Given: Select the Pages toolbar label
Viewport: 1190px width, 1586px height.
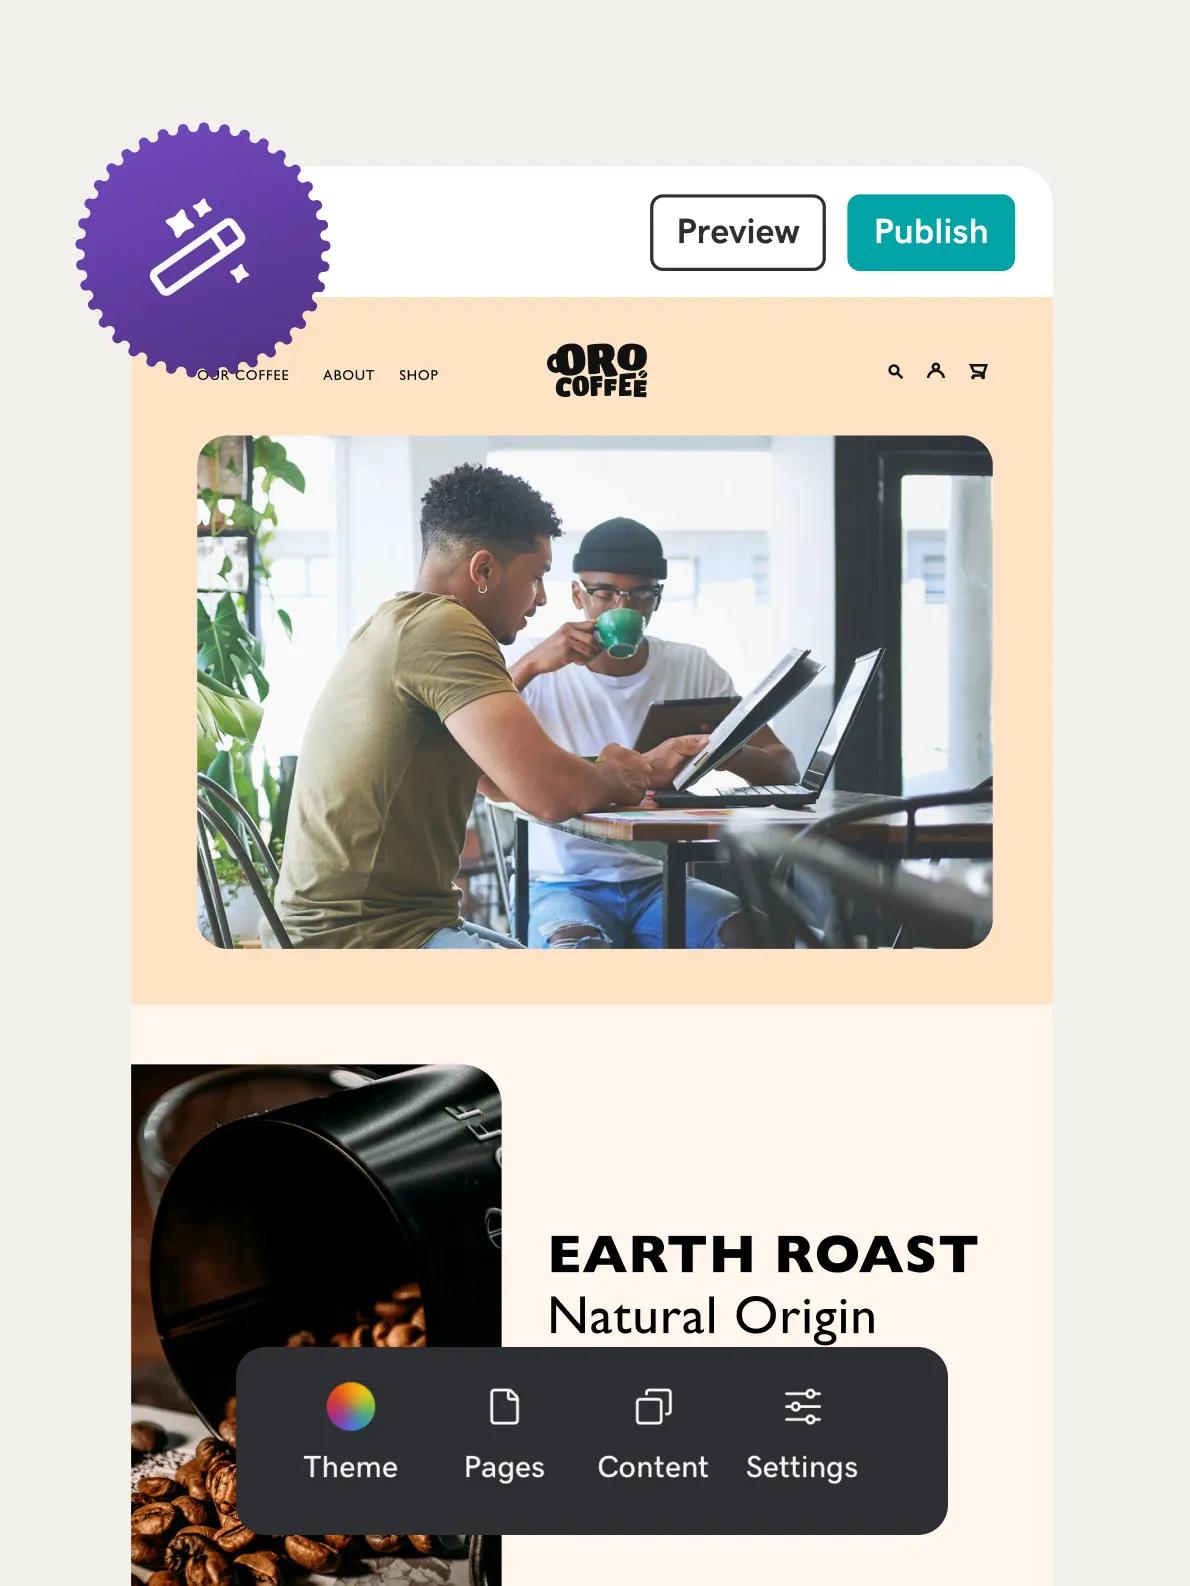Looking at the screenshot, I should (x=504, y=1468).
